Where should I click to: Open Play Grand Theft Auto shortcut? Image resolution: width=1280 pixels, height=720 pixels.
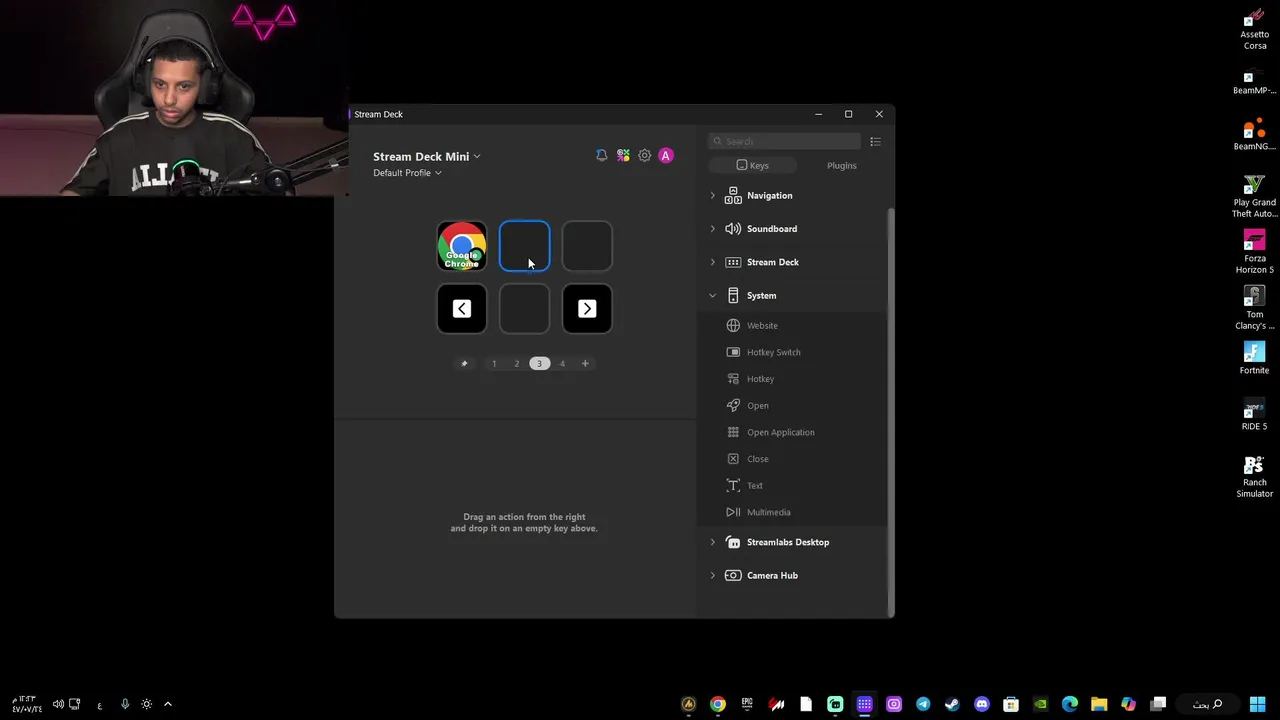coord(1255,197)
